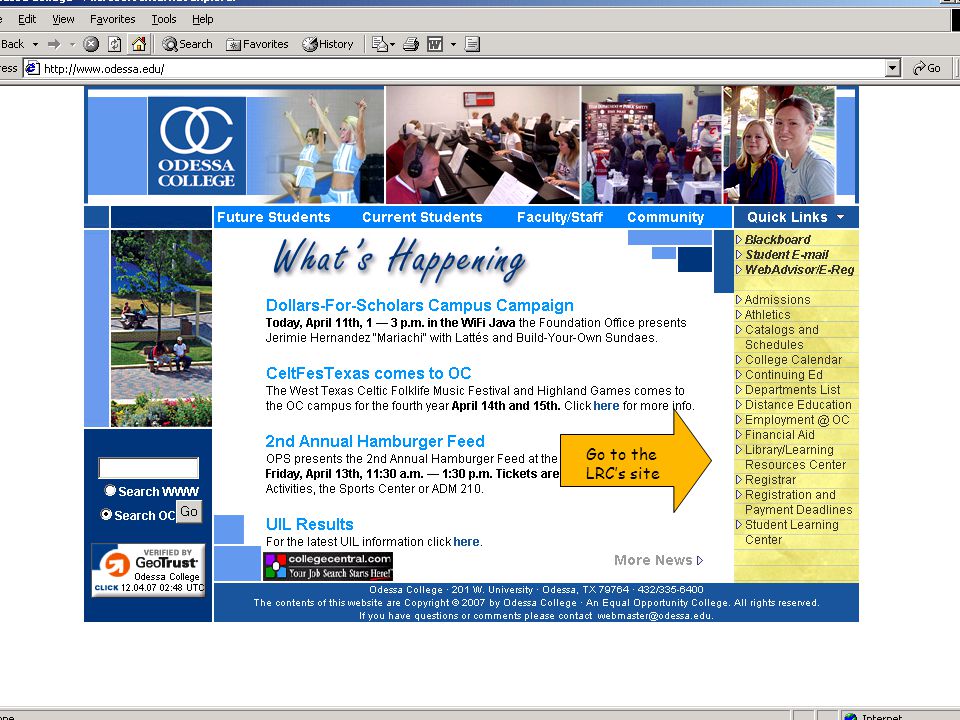Select the Search OC radio button
Image resolution: width=960 pixels, height=720 pixels.
107,514
